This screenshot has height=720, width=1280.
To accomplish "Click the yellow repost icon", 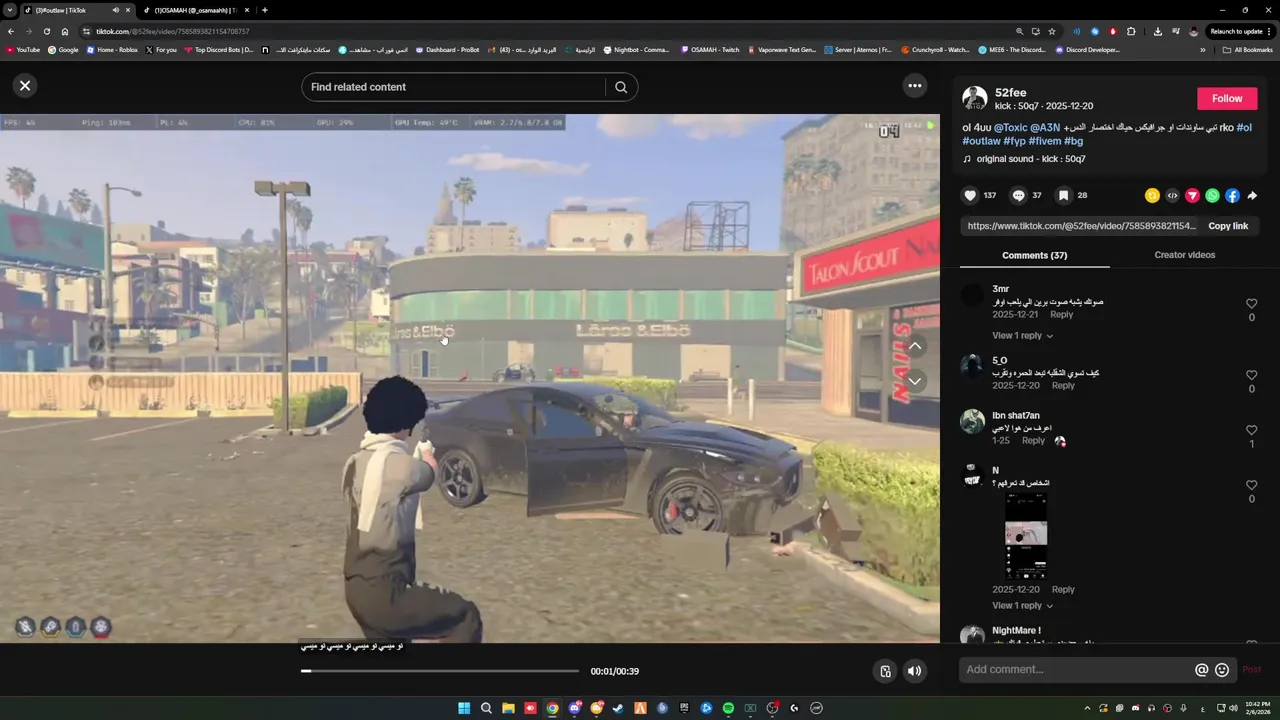I will click(x=1152, y=196).
